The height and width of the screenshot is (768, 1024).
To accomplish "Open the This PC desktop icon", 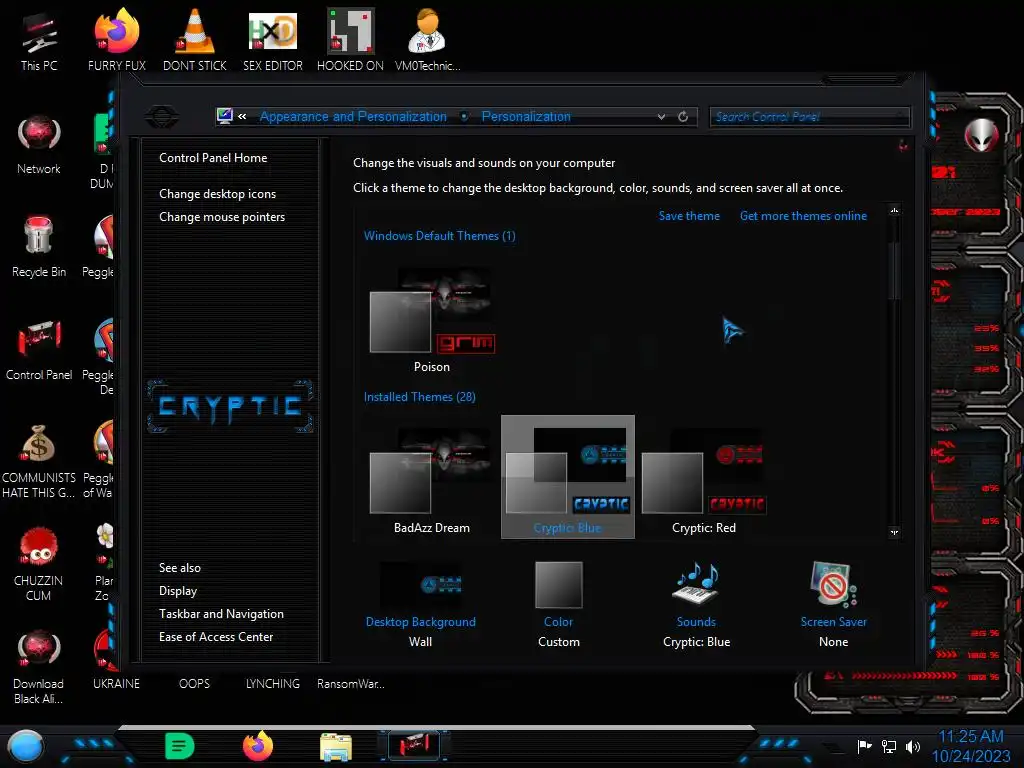I will click(39, 39).
